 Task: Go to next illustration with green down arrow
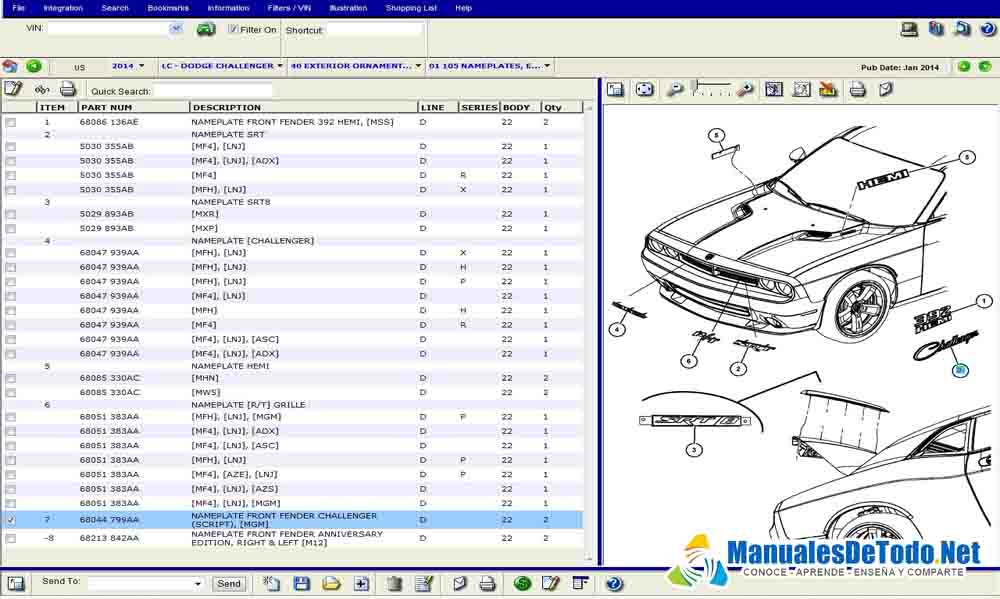pyautogui.click(x=985, y=66)
